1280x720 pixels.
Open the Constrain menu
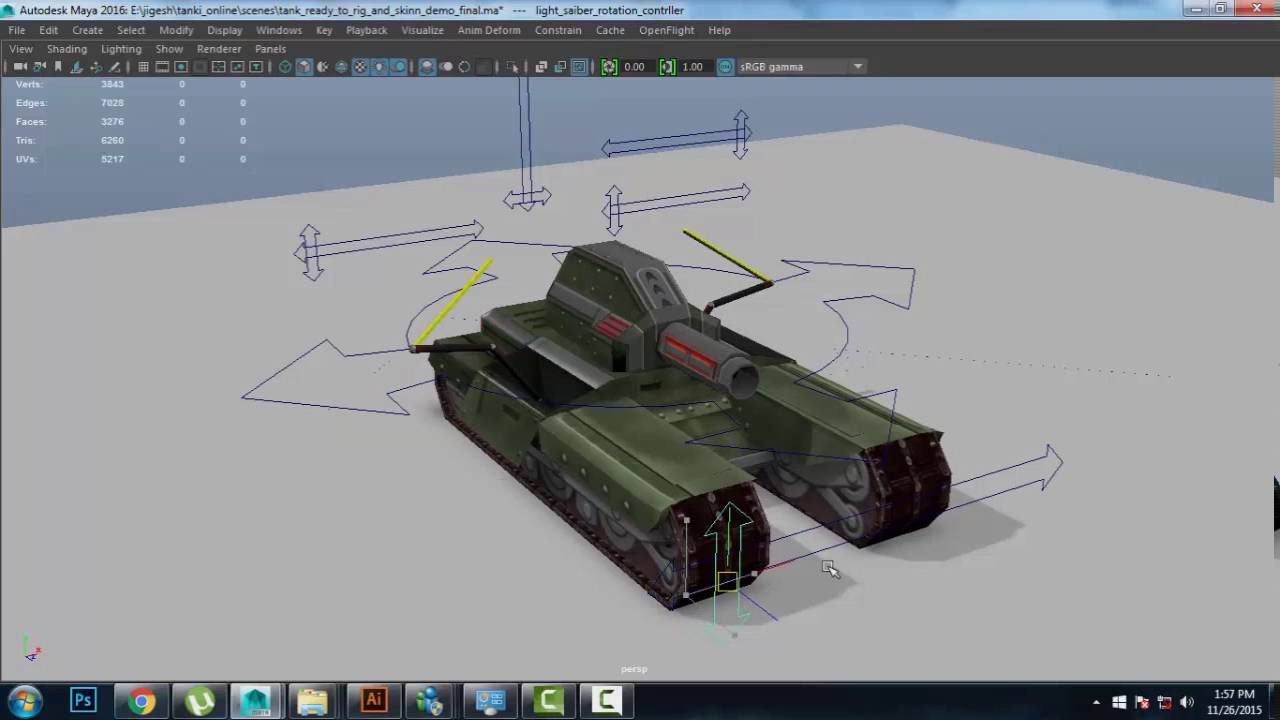click(558, 30)
